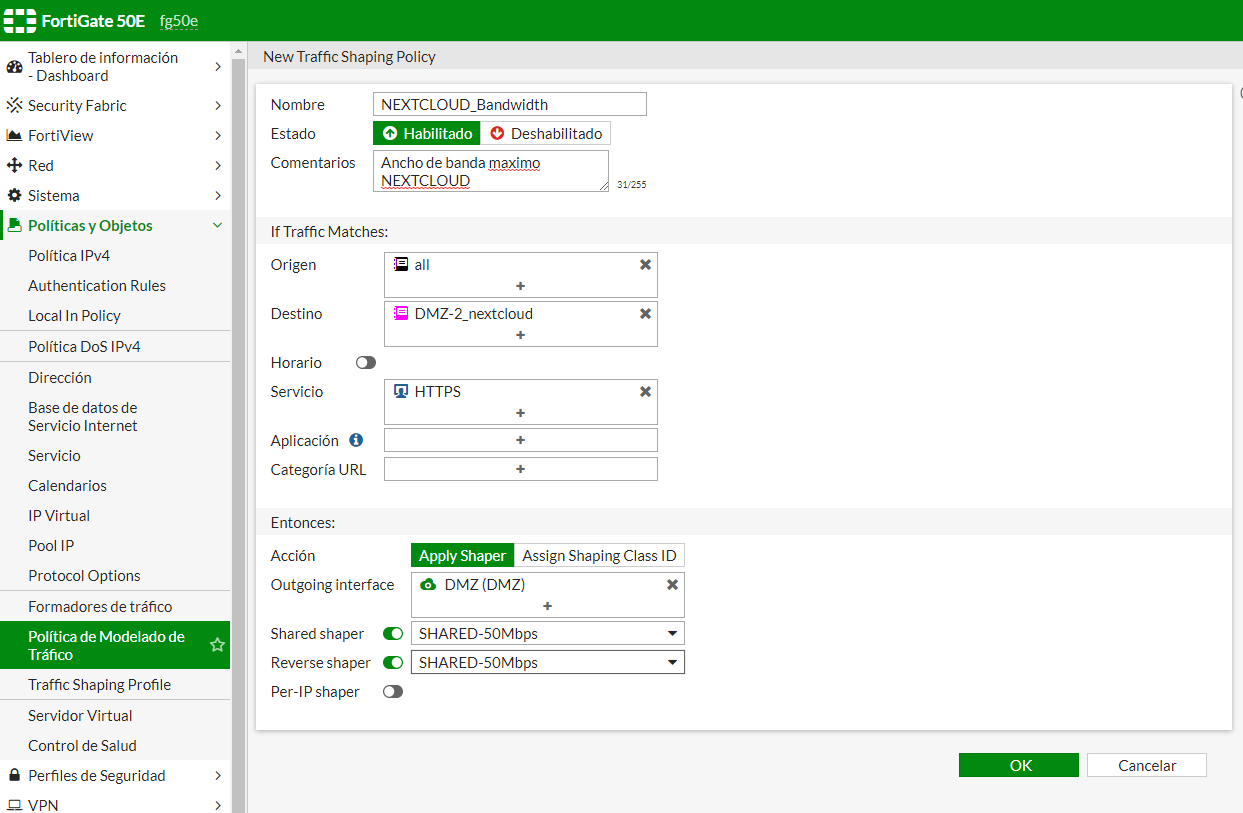Click the Políticas y Objetos icon
The height and width of the screenshot is (813, 1243).
click(x=14, y=225)
